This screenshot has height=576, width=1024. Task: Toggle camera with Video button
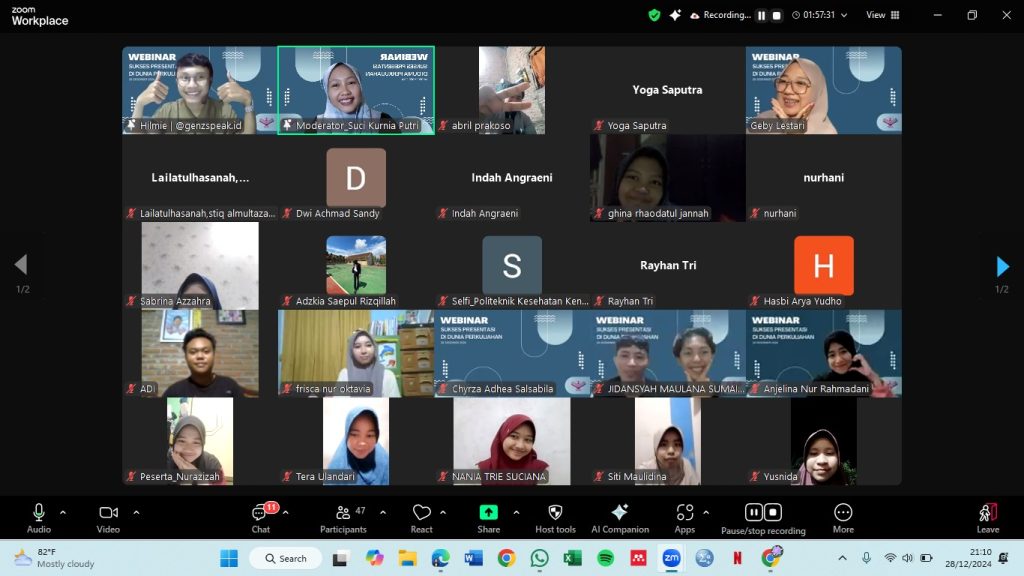click(x=108, y=517)
